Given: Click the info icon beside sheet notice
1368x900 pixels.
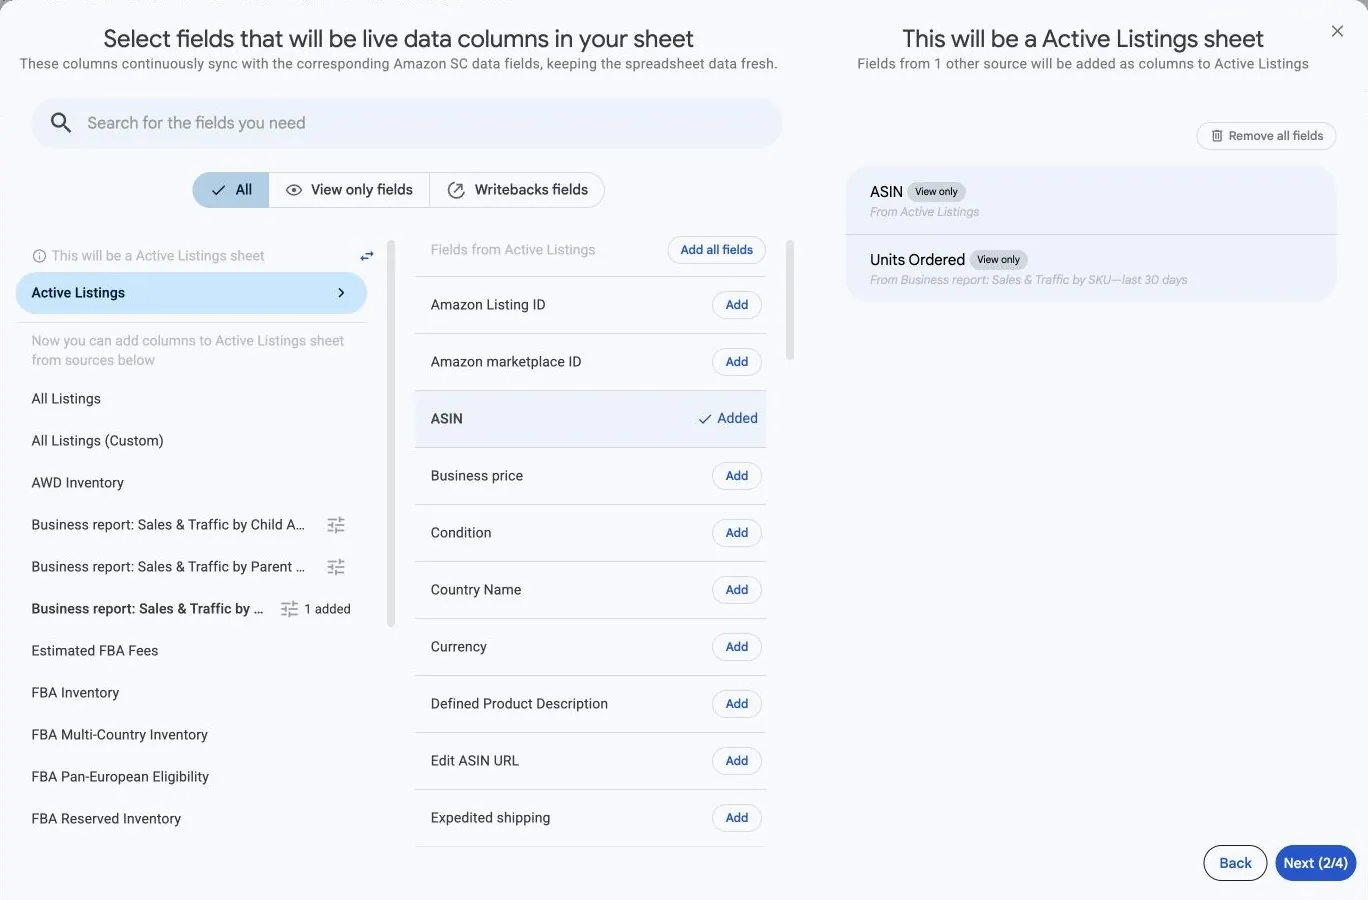Looking at the screenshot, I should pos(39,256).
